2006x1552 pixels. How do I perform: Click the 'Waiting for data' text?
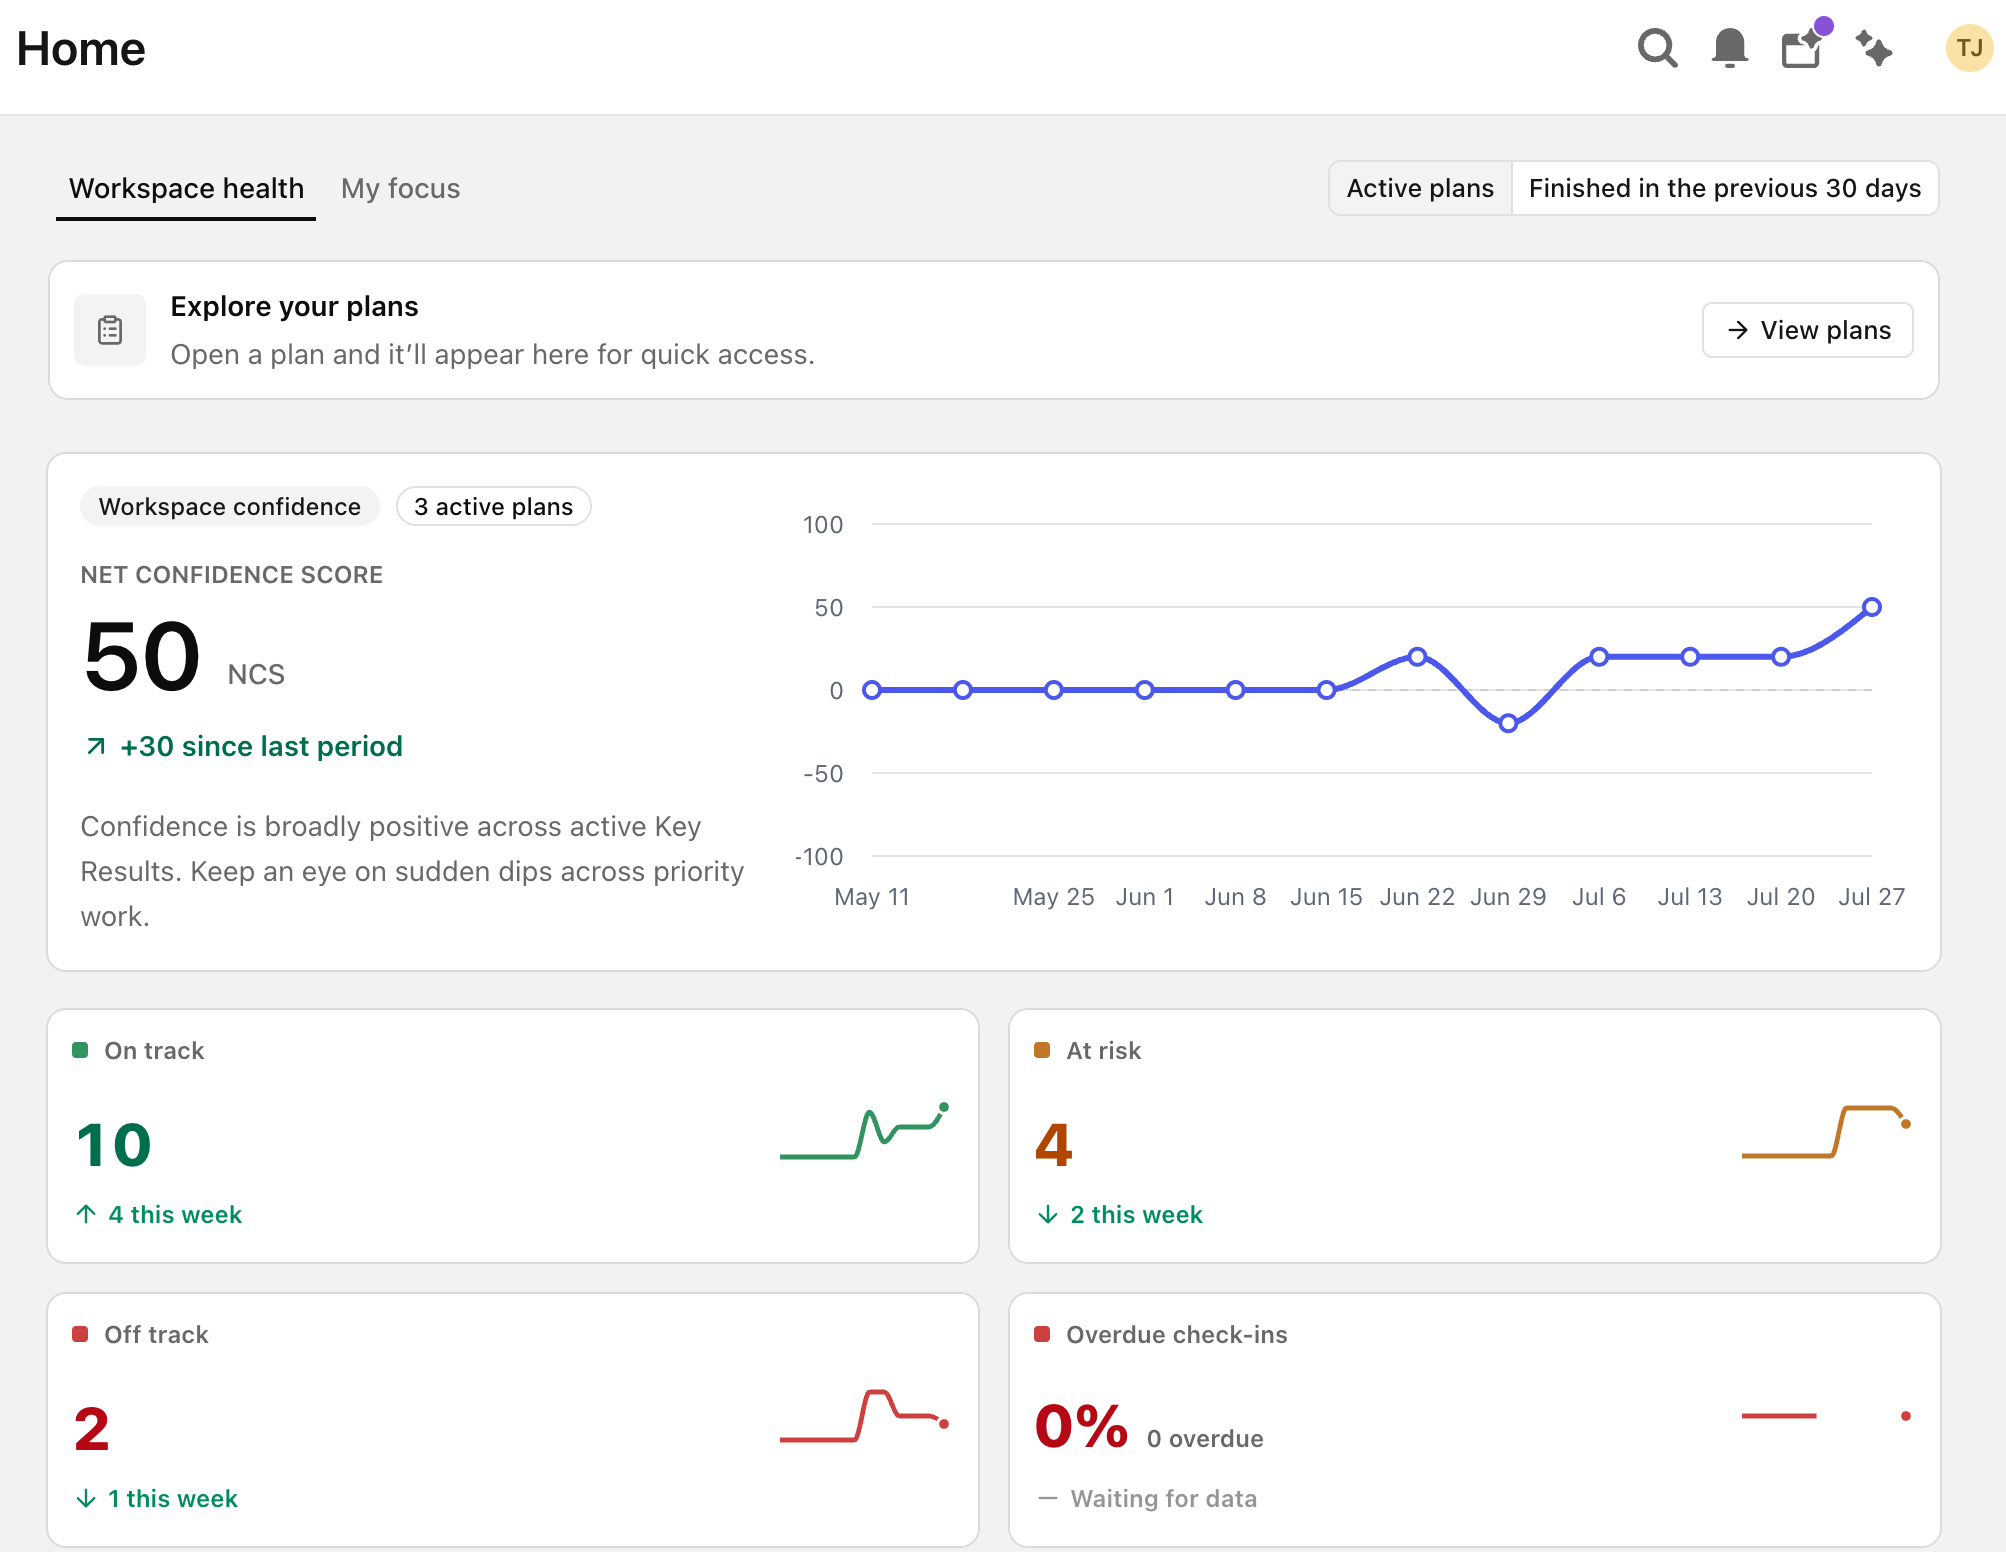point(1164,1498)
